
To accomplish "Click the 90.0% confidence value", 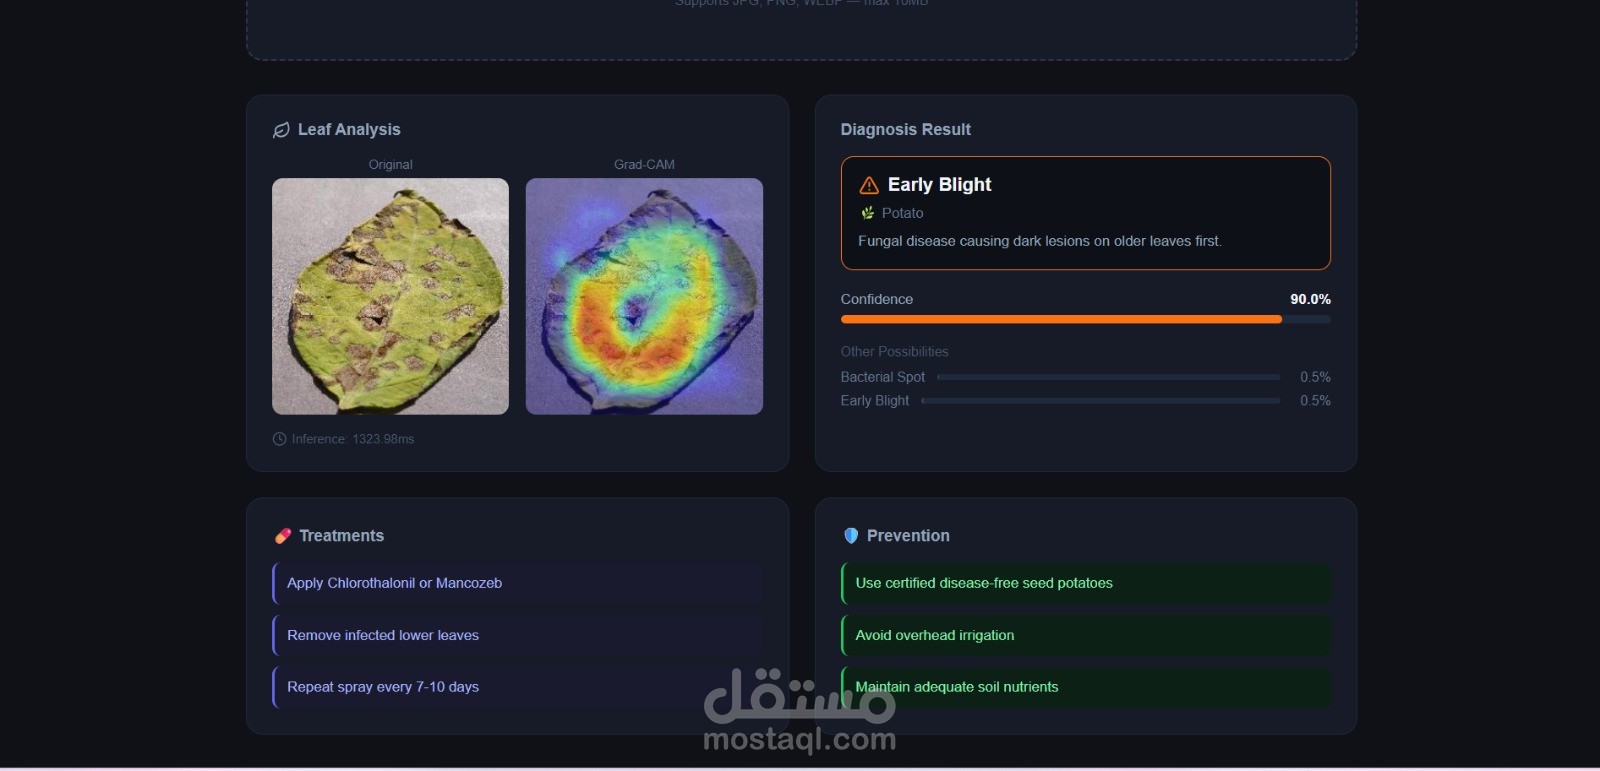I will (x=1310, y=299).
